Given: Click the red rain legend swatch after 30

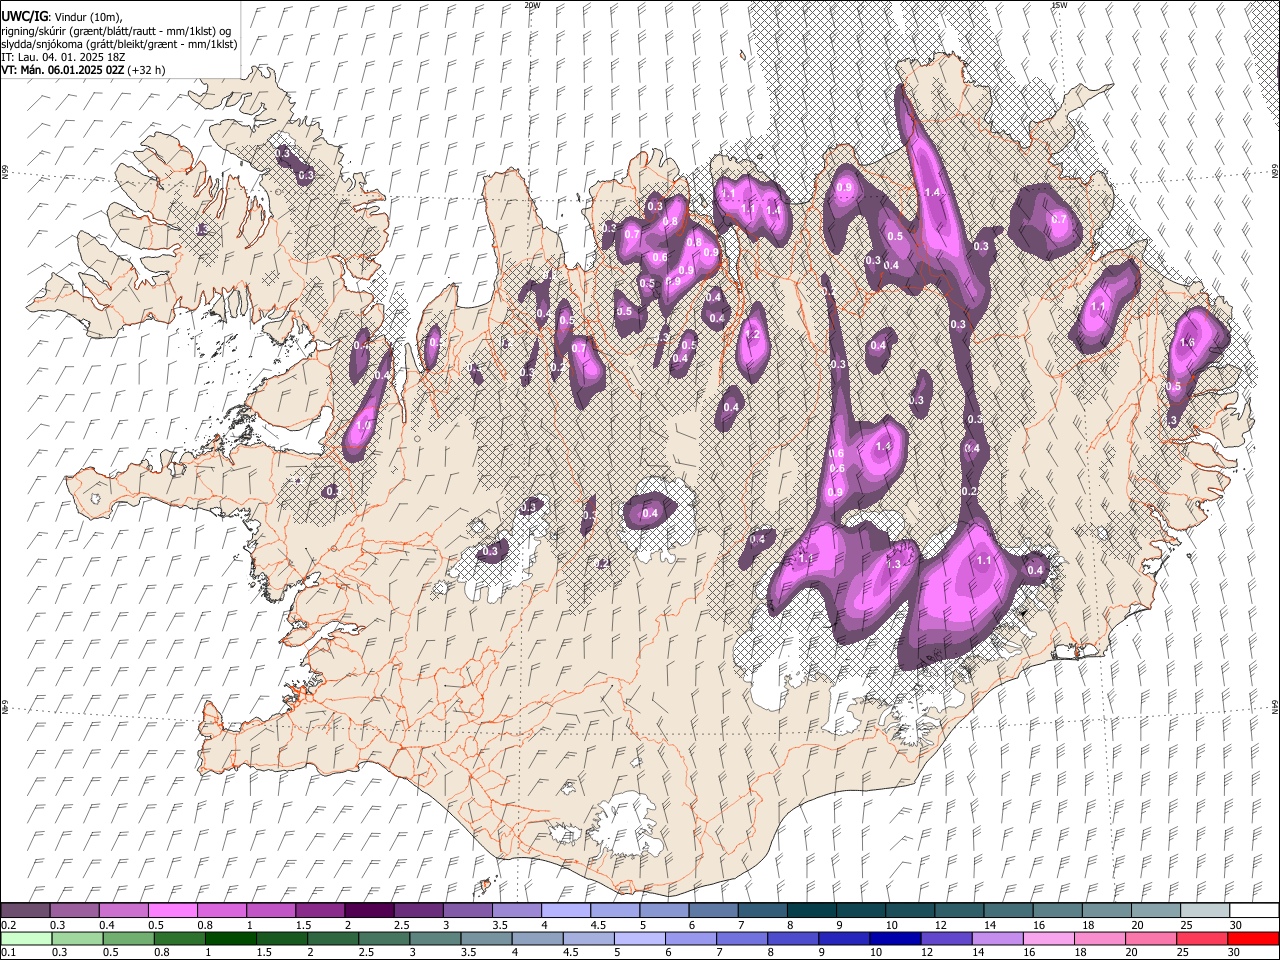Looking at the screenshot, I should pyautogui.click(x=1253, y=938).
